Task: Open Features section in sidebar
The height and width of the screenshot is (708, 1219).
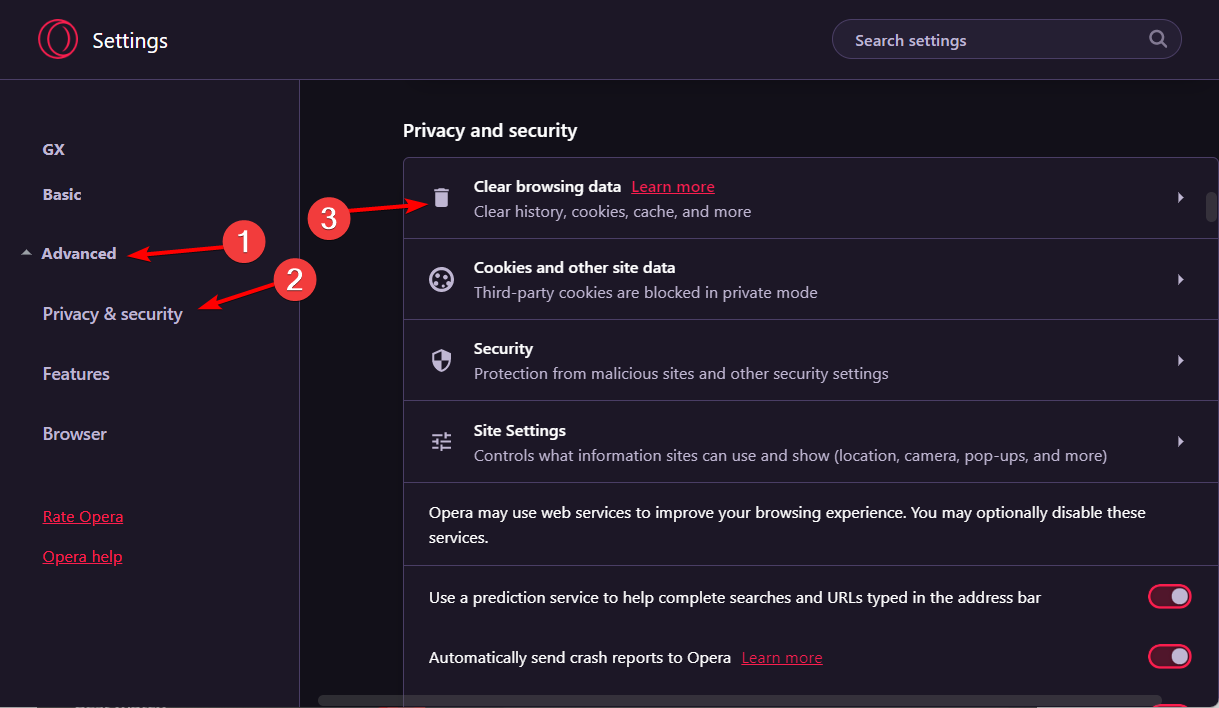Action: coord(76,374)
